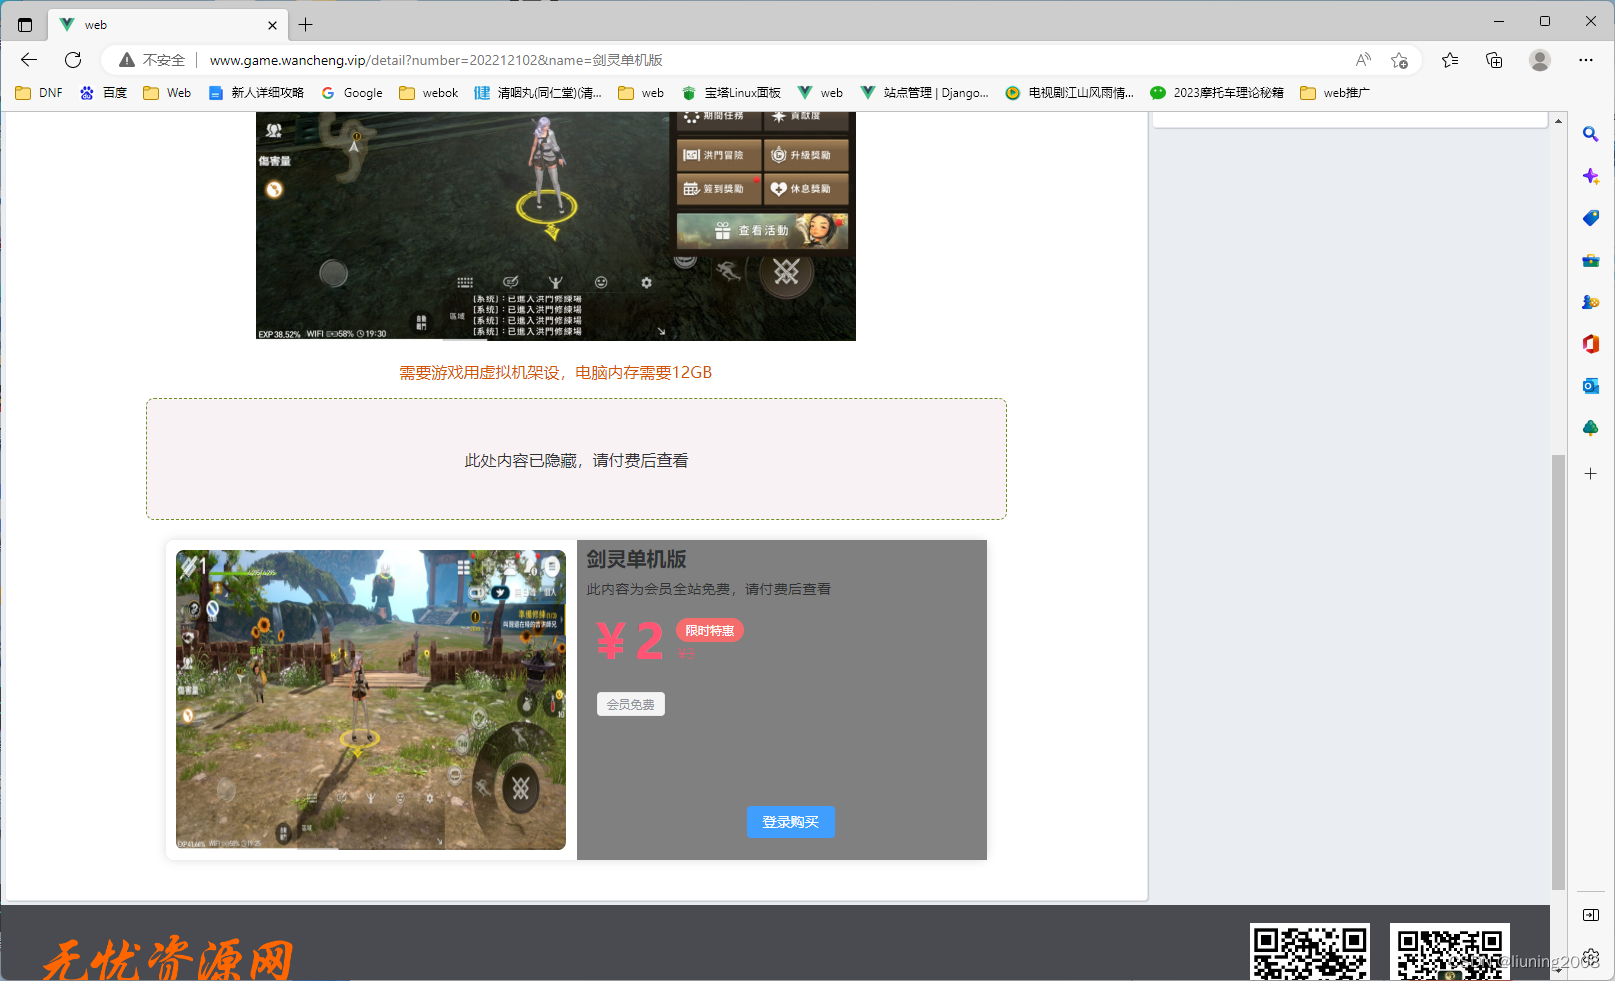Click the browser back arrow
1615x981 pixels.
[x=29, y=60]
